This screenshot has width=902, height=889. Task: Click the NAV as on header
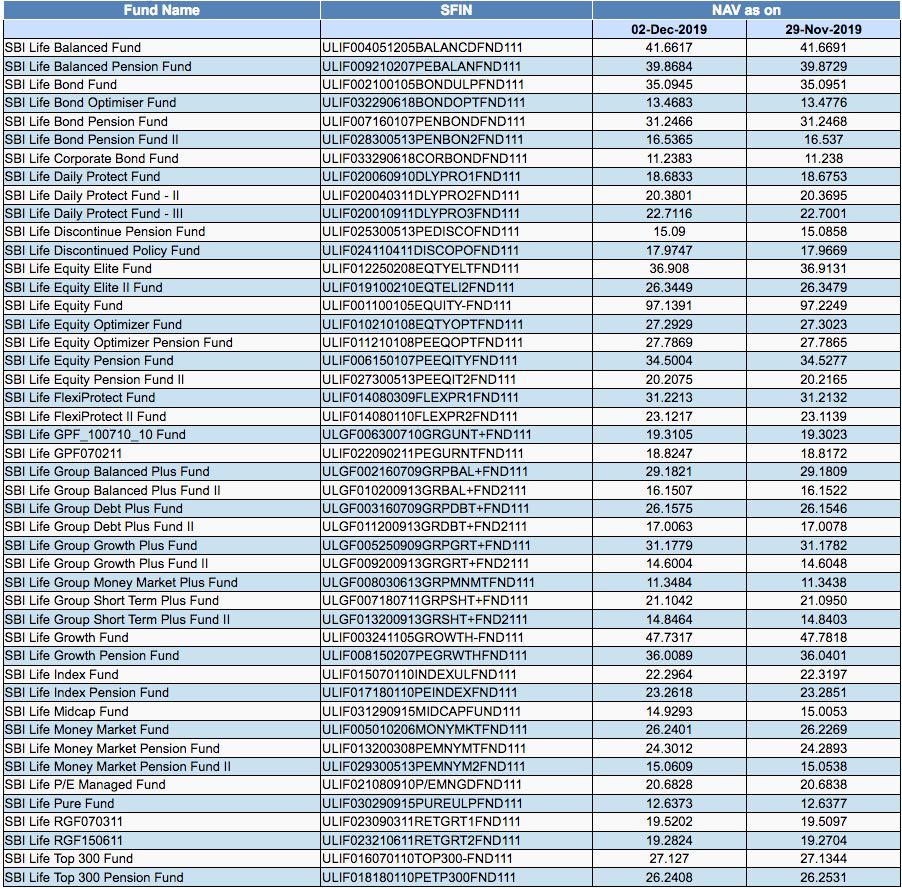click(x=746, y=10)
